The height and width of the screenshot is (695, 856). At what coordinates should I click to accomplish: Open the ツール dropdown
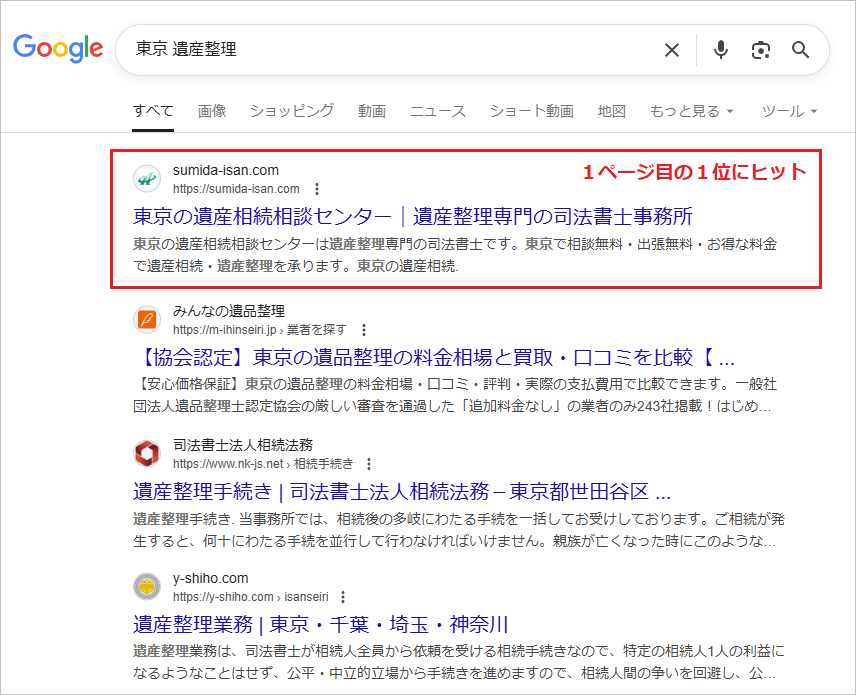[789, 111]
